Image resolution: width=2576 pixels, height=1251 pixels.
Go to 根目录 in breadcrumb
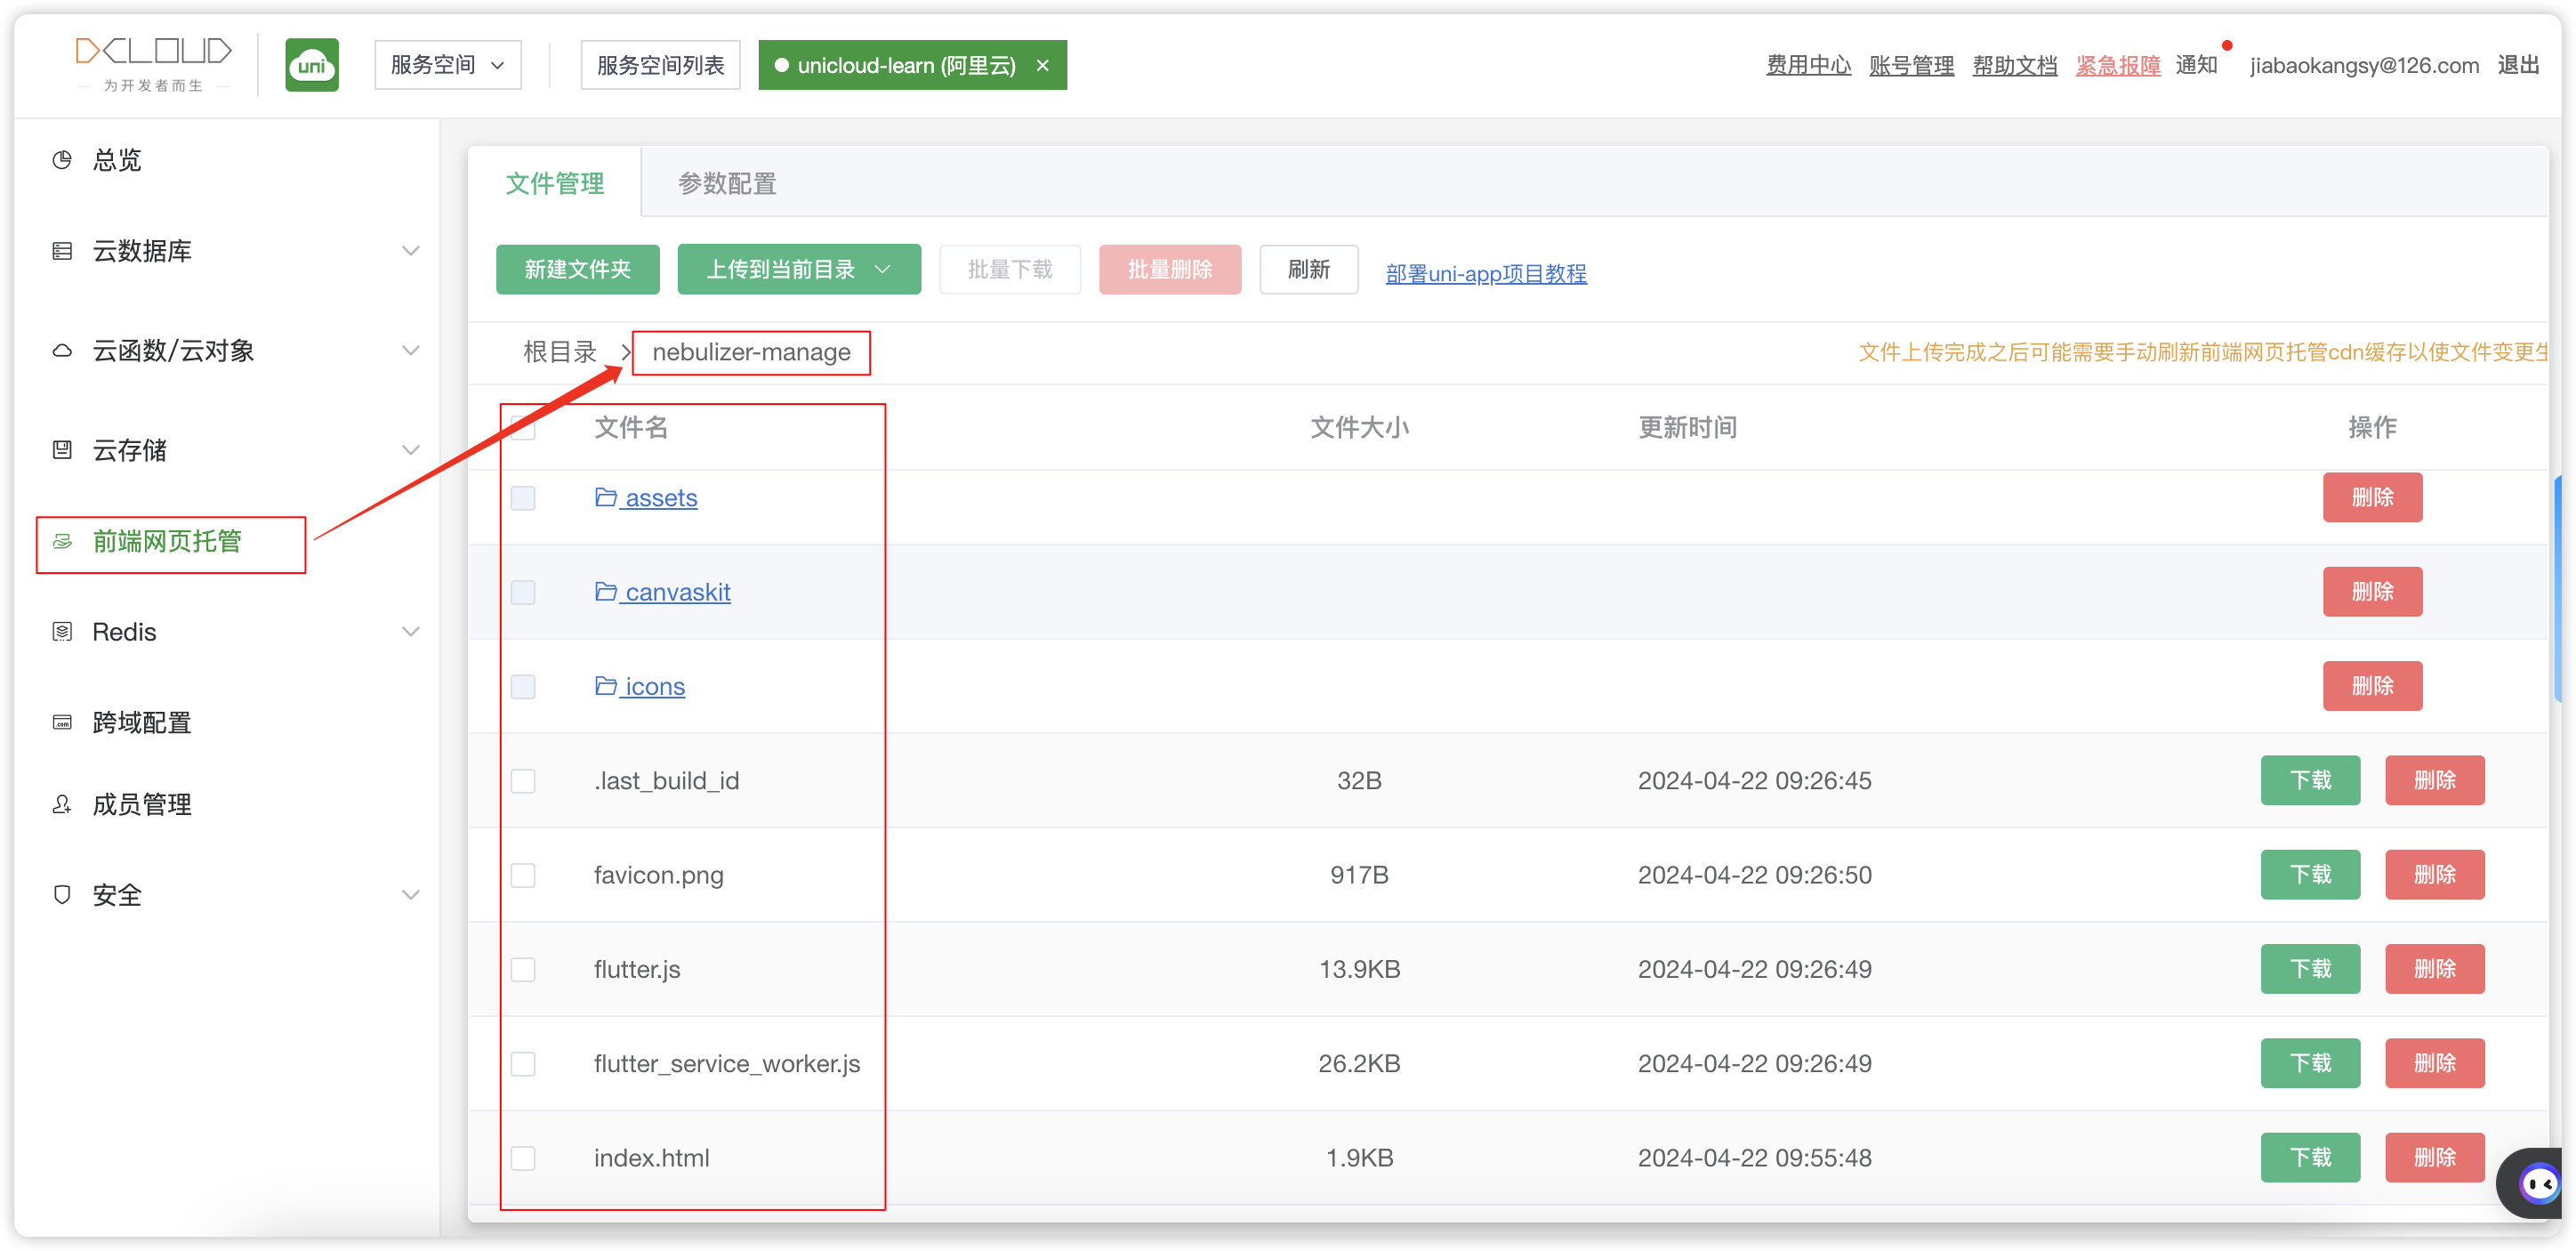(559, 352)
